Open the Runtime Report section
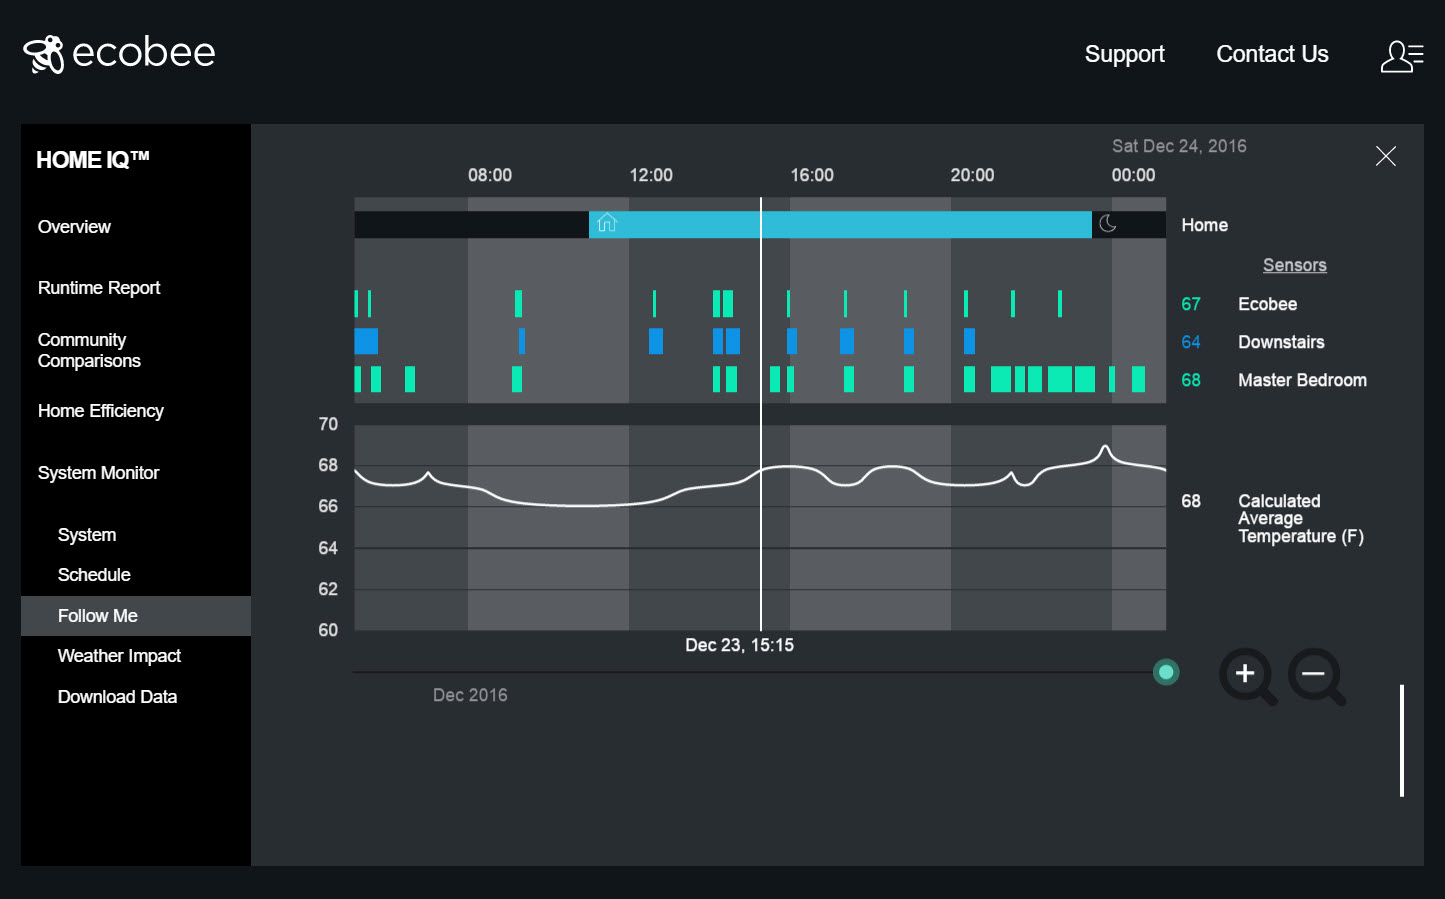 [99, 288]
